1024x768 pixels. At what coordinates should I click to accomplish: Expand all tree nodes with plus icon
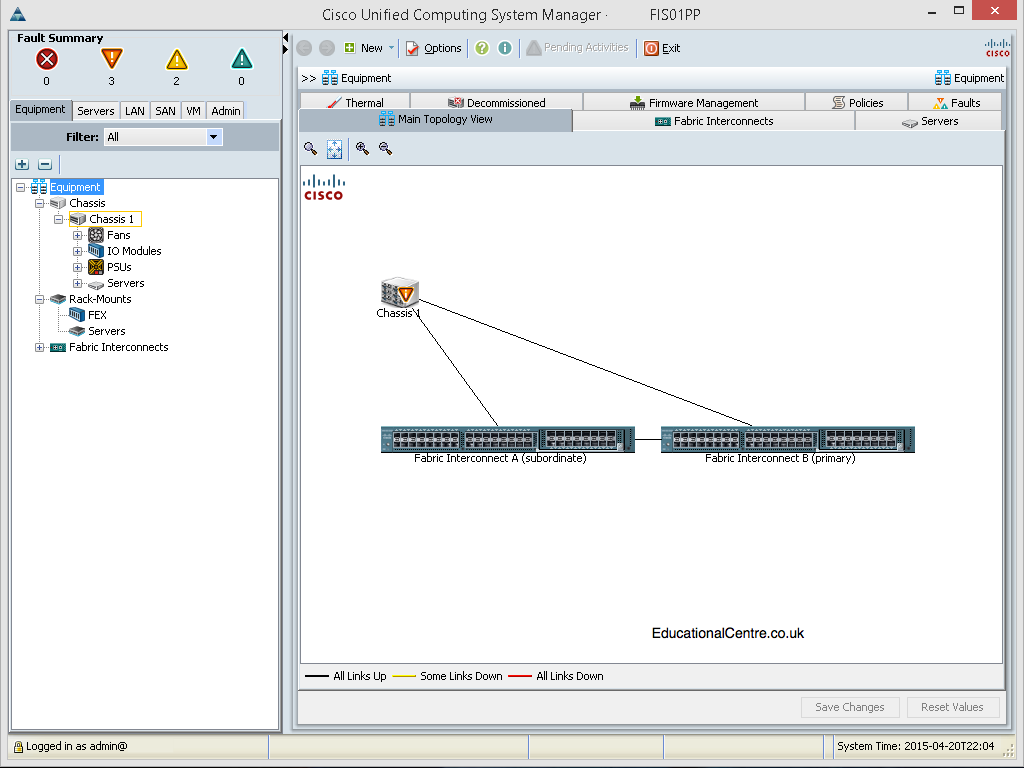(22, 164)
